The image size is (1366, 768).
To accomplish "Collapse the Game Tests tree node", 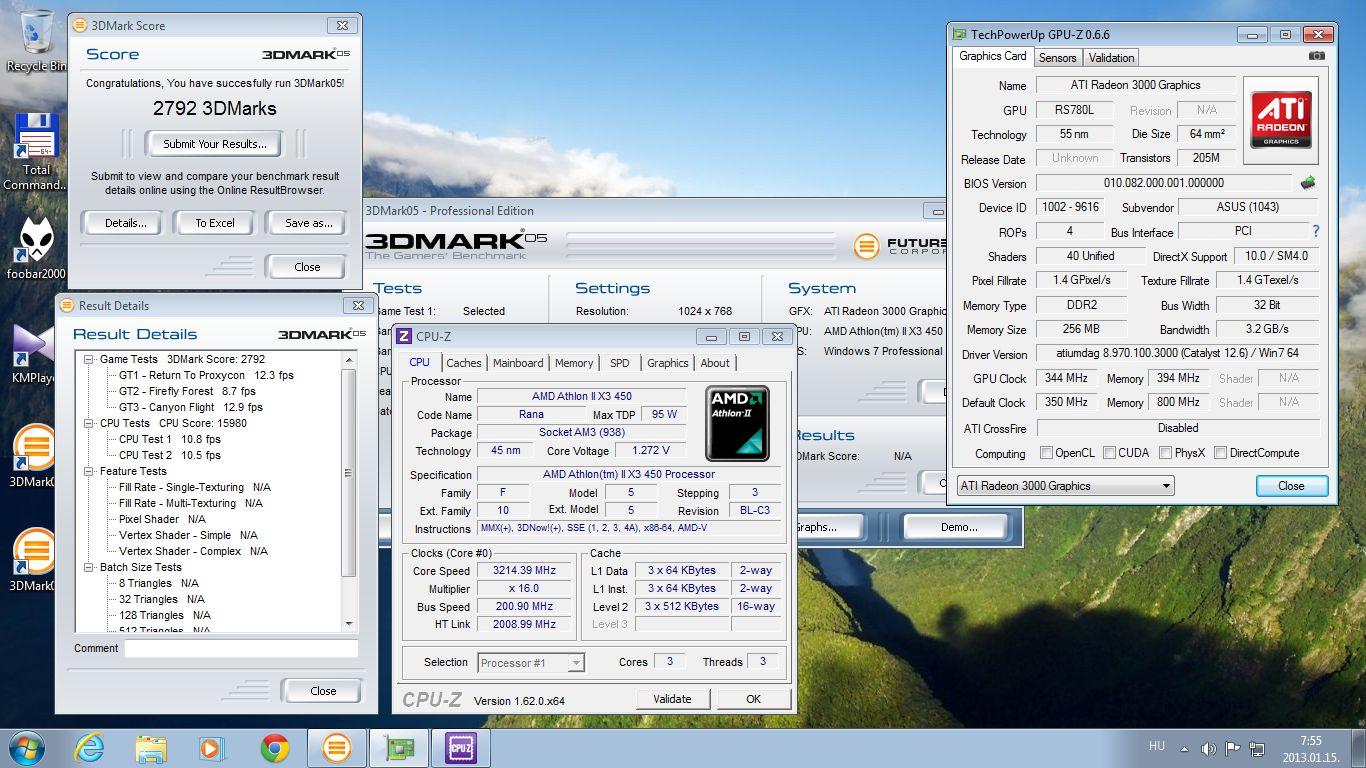I will tap(89, 359).
